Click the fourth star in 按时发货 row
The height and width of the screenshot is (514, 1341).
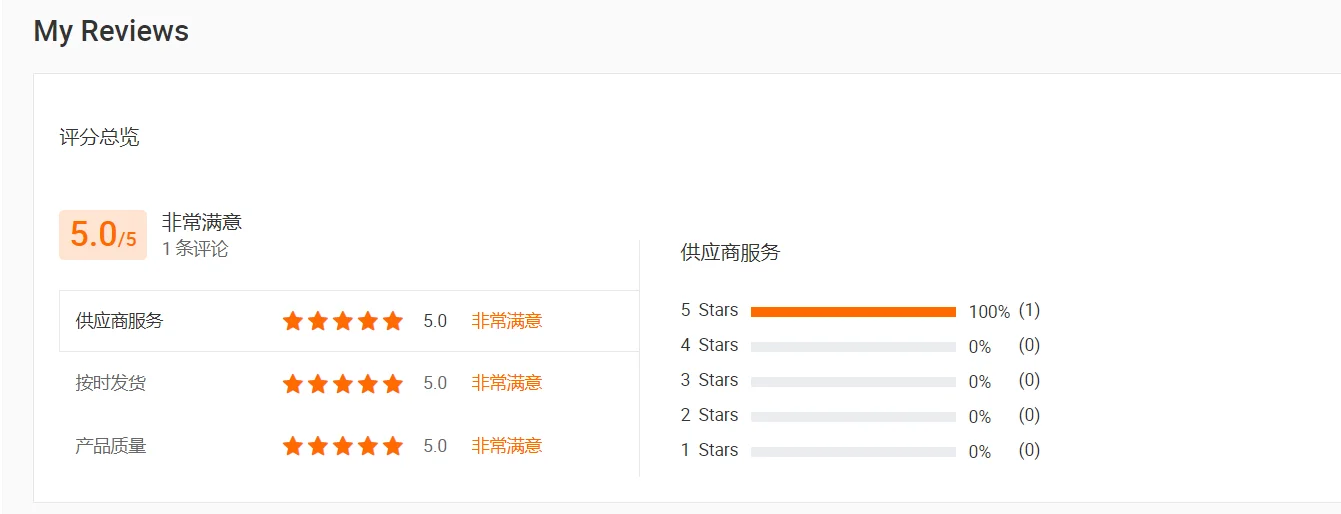[368, 383]
